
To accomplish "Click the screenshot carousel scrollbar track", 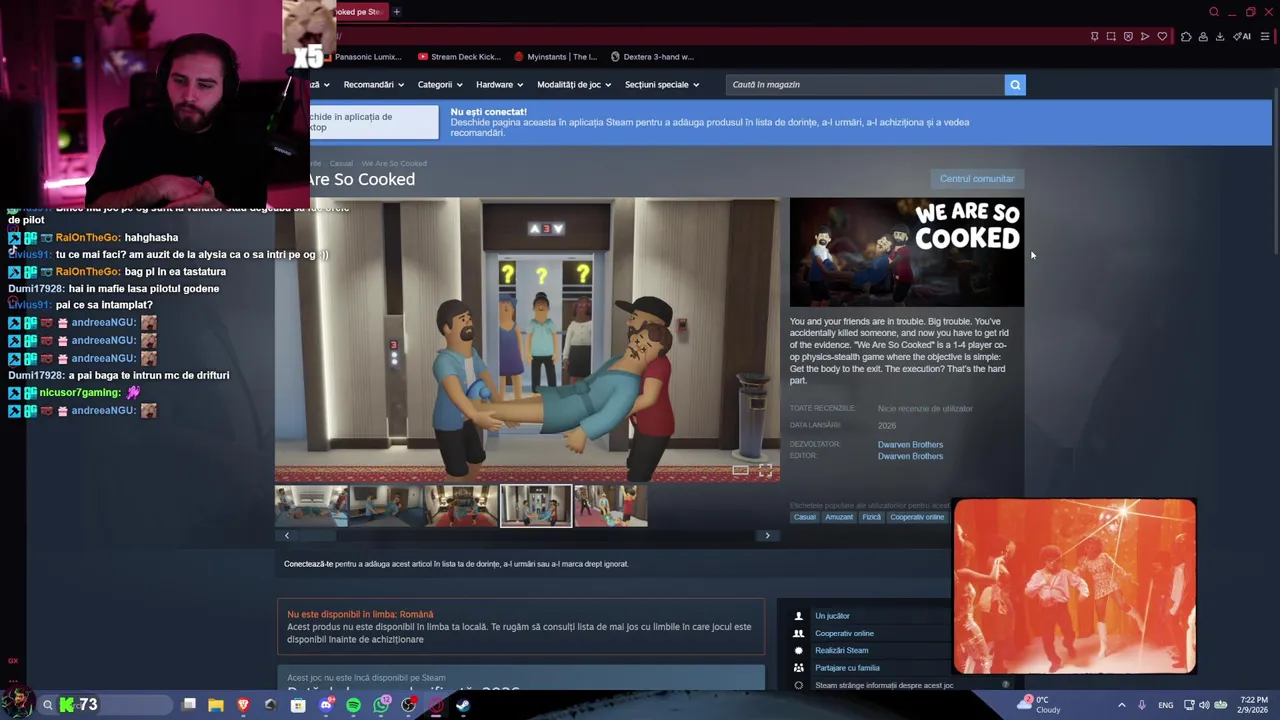I will pyautogui.click(x=527, y=536).
